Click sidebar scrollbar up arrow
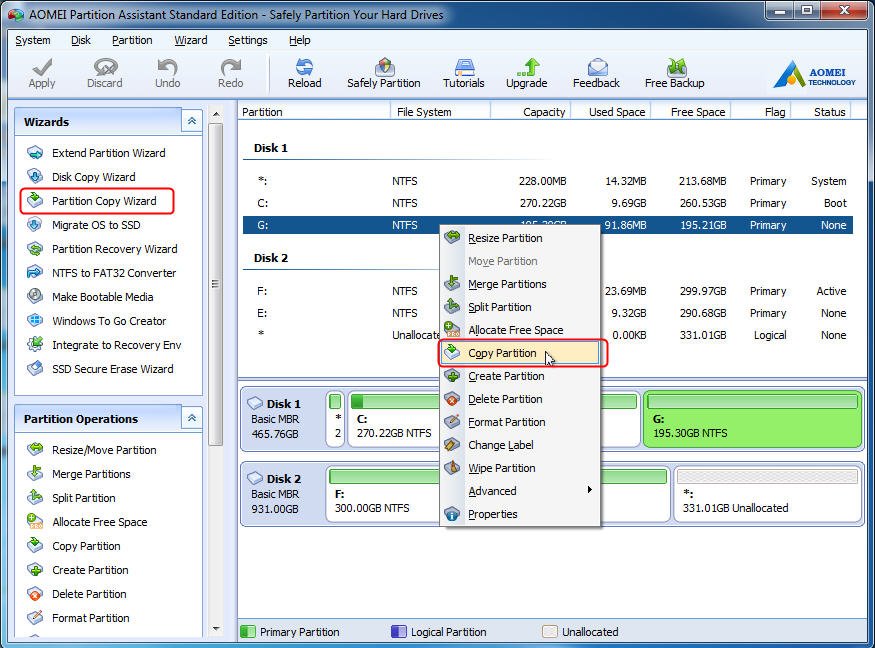The height and width of the screenshot is (648, 875). [216, 114]
